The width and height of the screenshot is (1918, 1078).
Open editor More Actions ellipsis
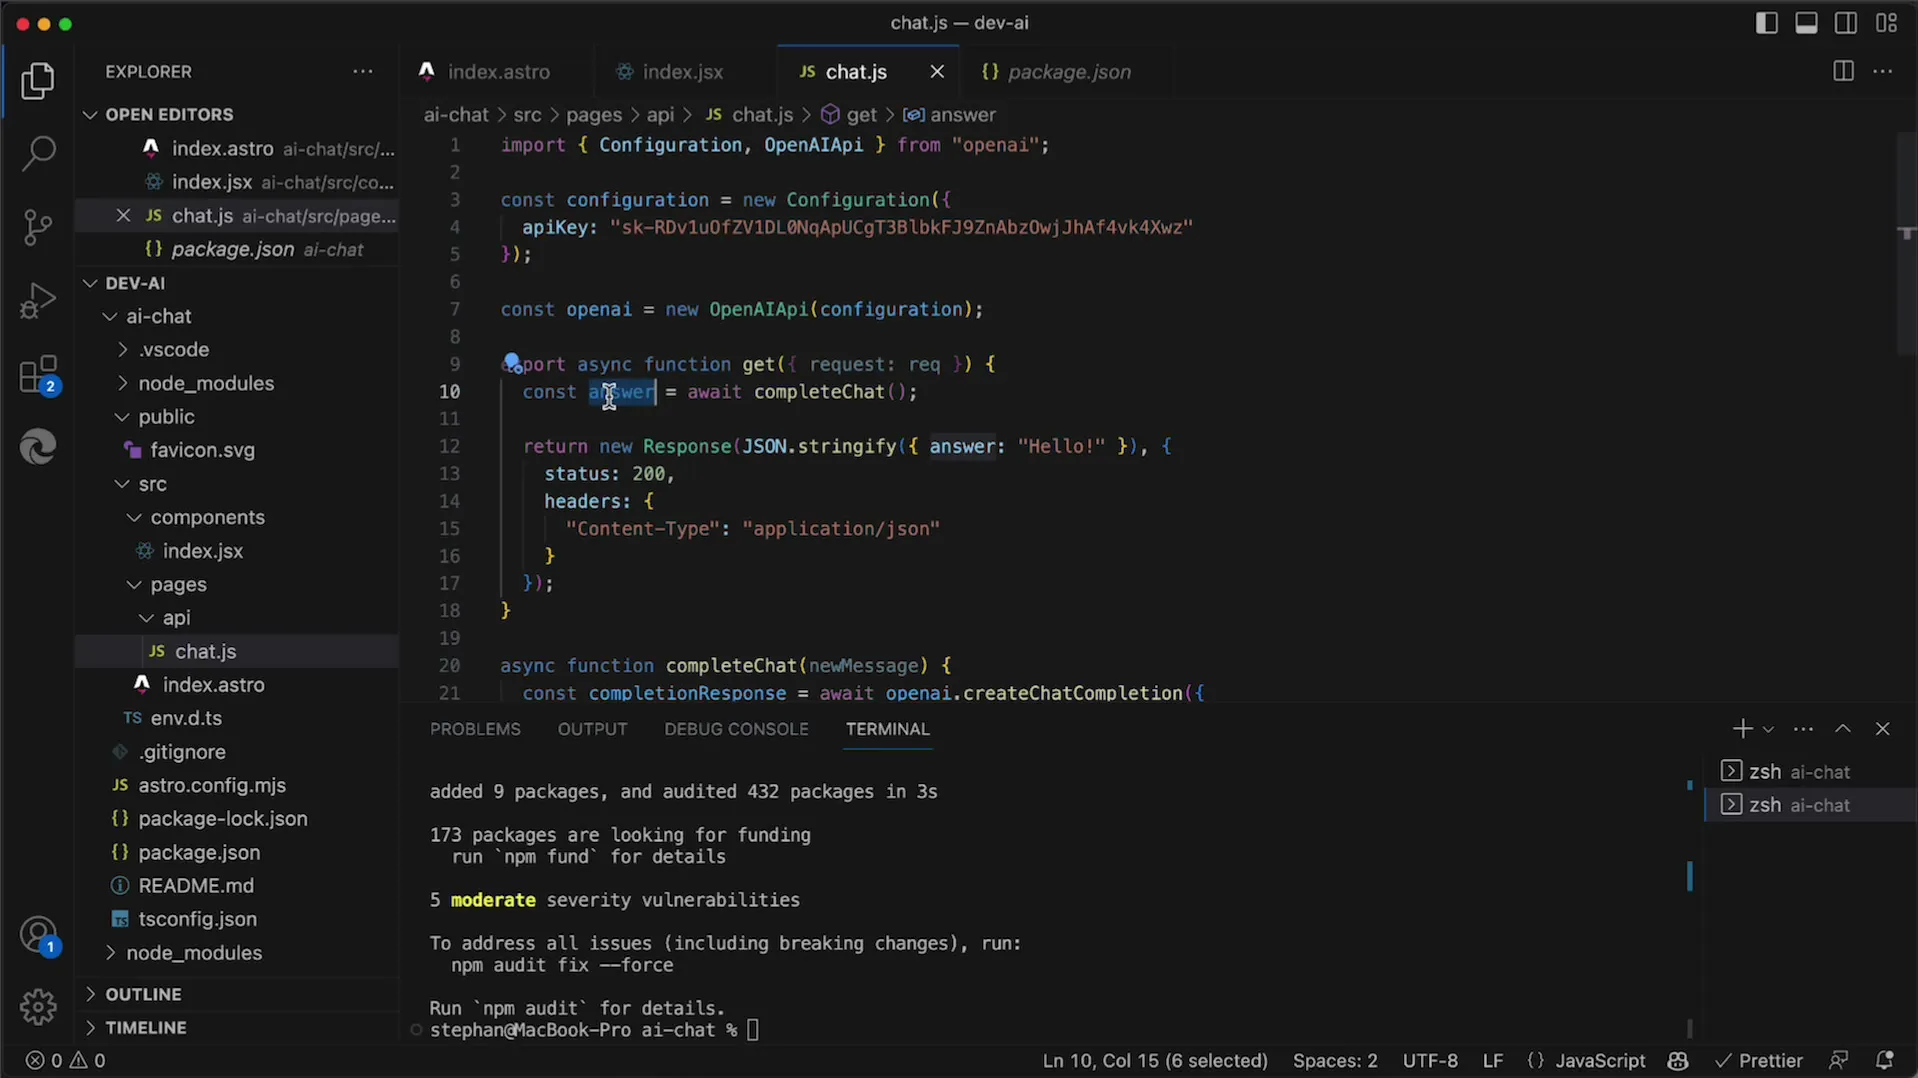[1883, 71]
